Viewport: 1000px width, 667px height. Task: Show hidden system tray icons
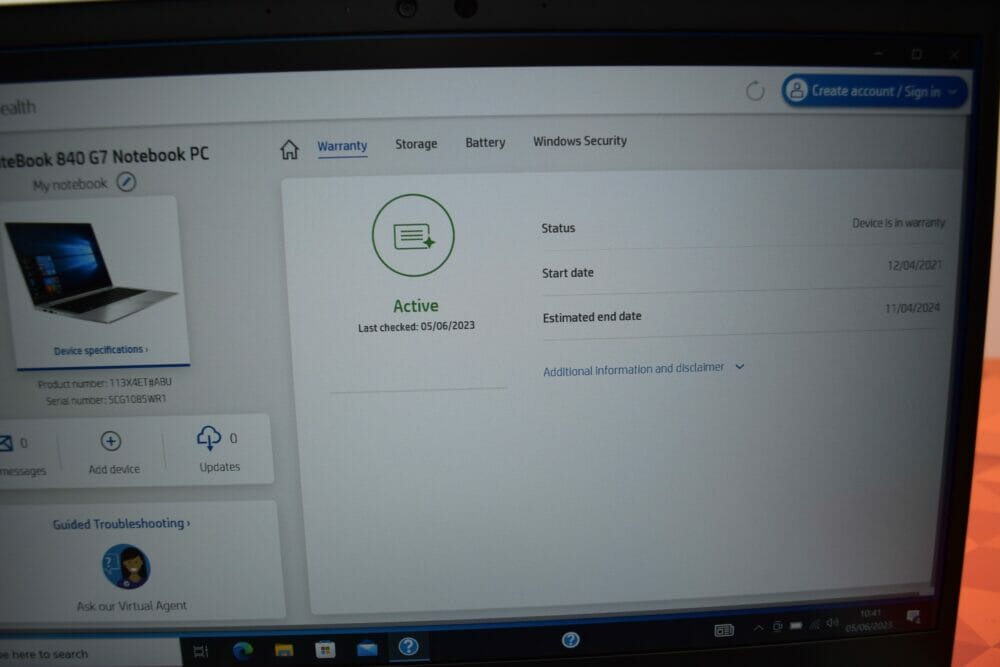pyautogui.click(x=758, y=628)
